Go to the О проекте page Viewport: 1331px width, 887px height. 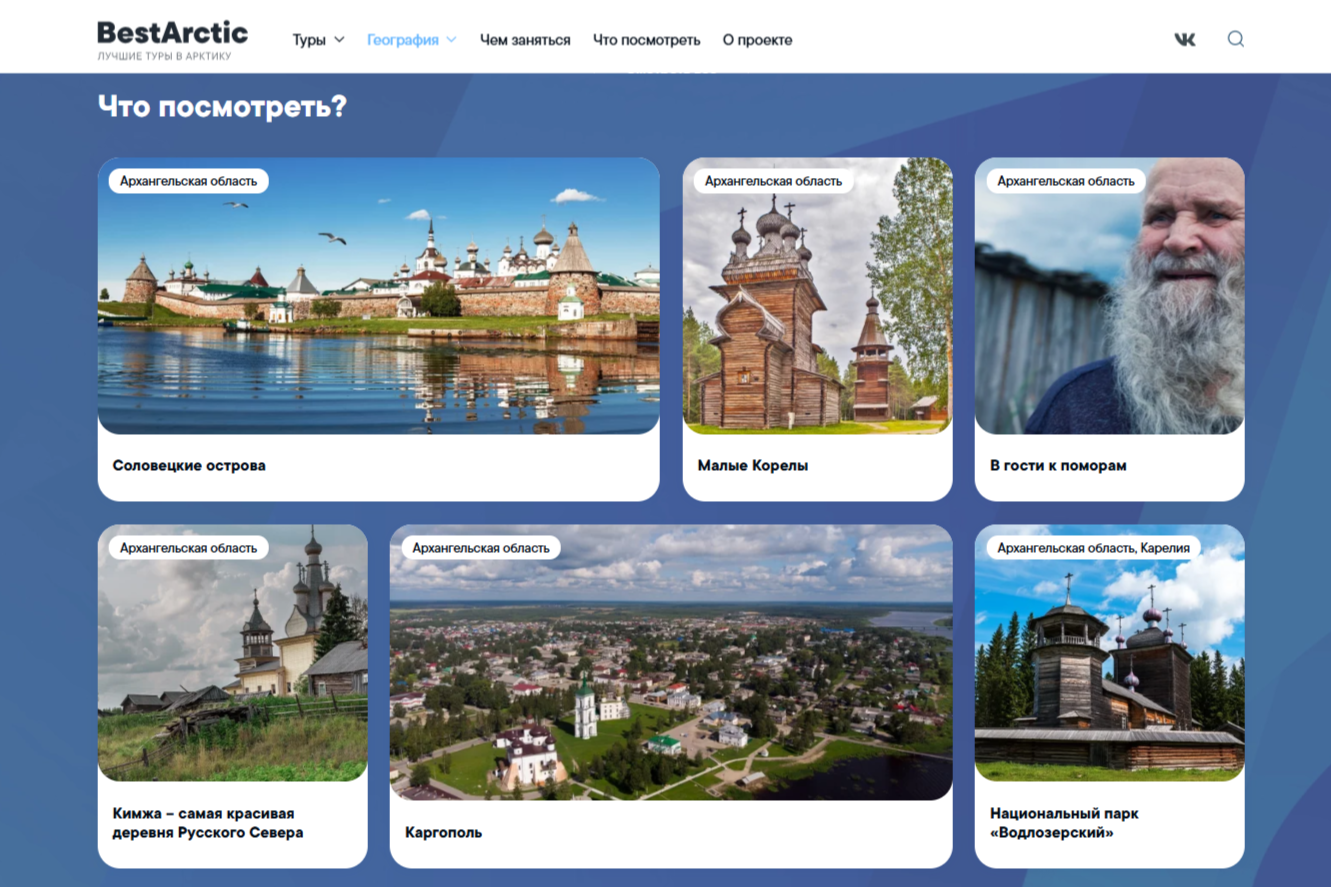pos(757,40)
